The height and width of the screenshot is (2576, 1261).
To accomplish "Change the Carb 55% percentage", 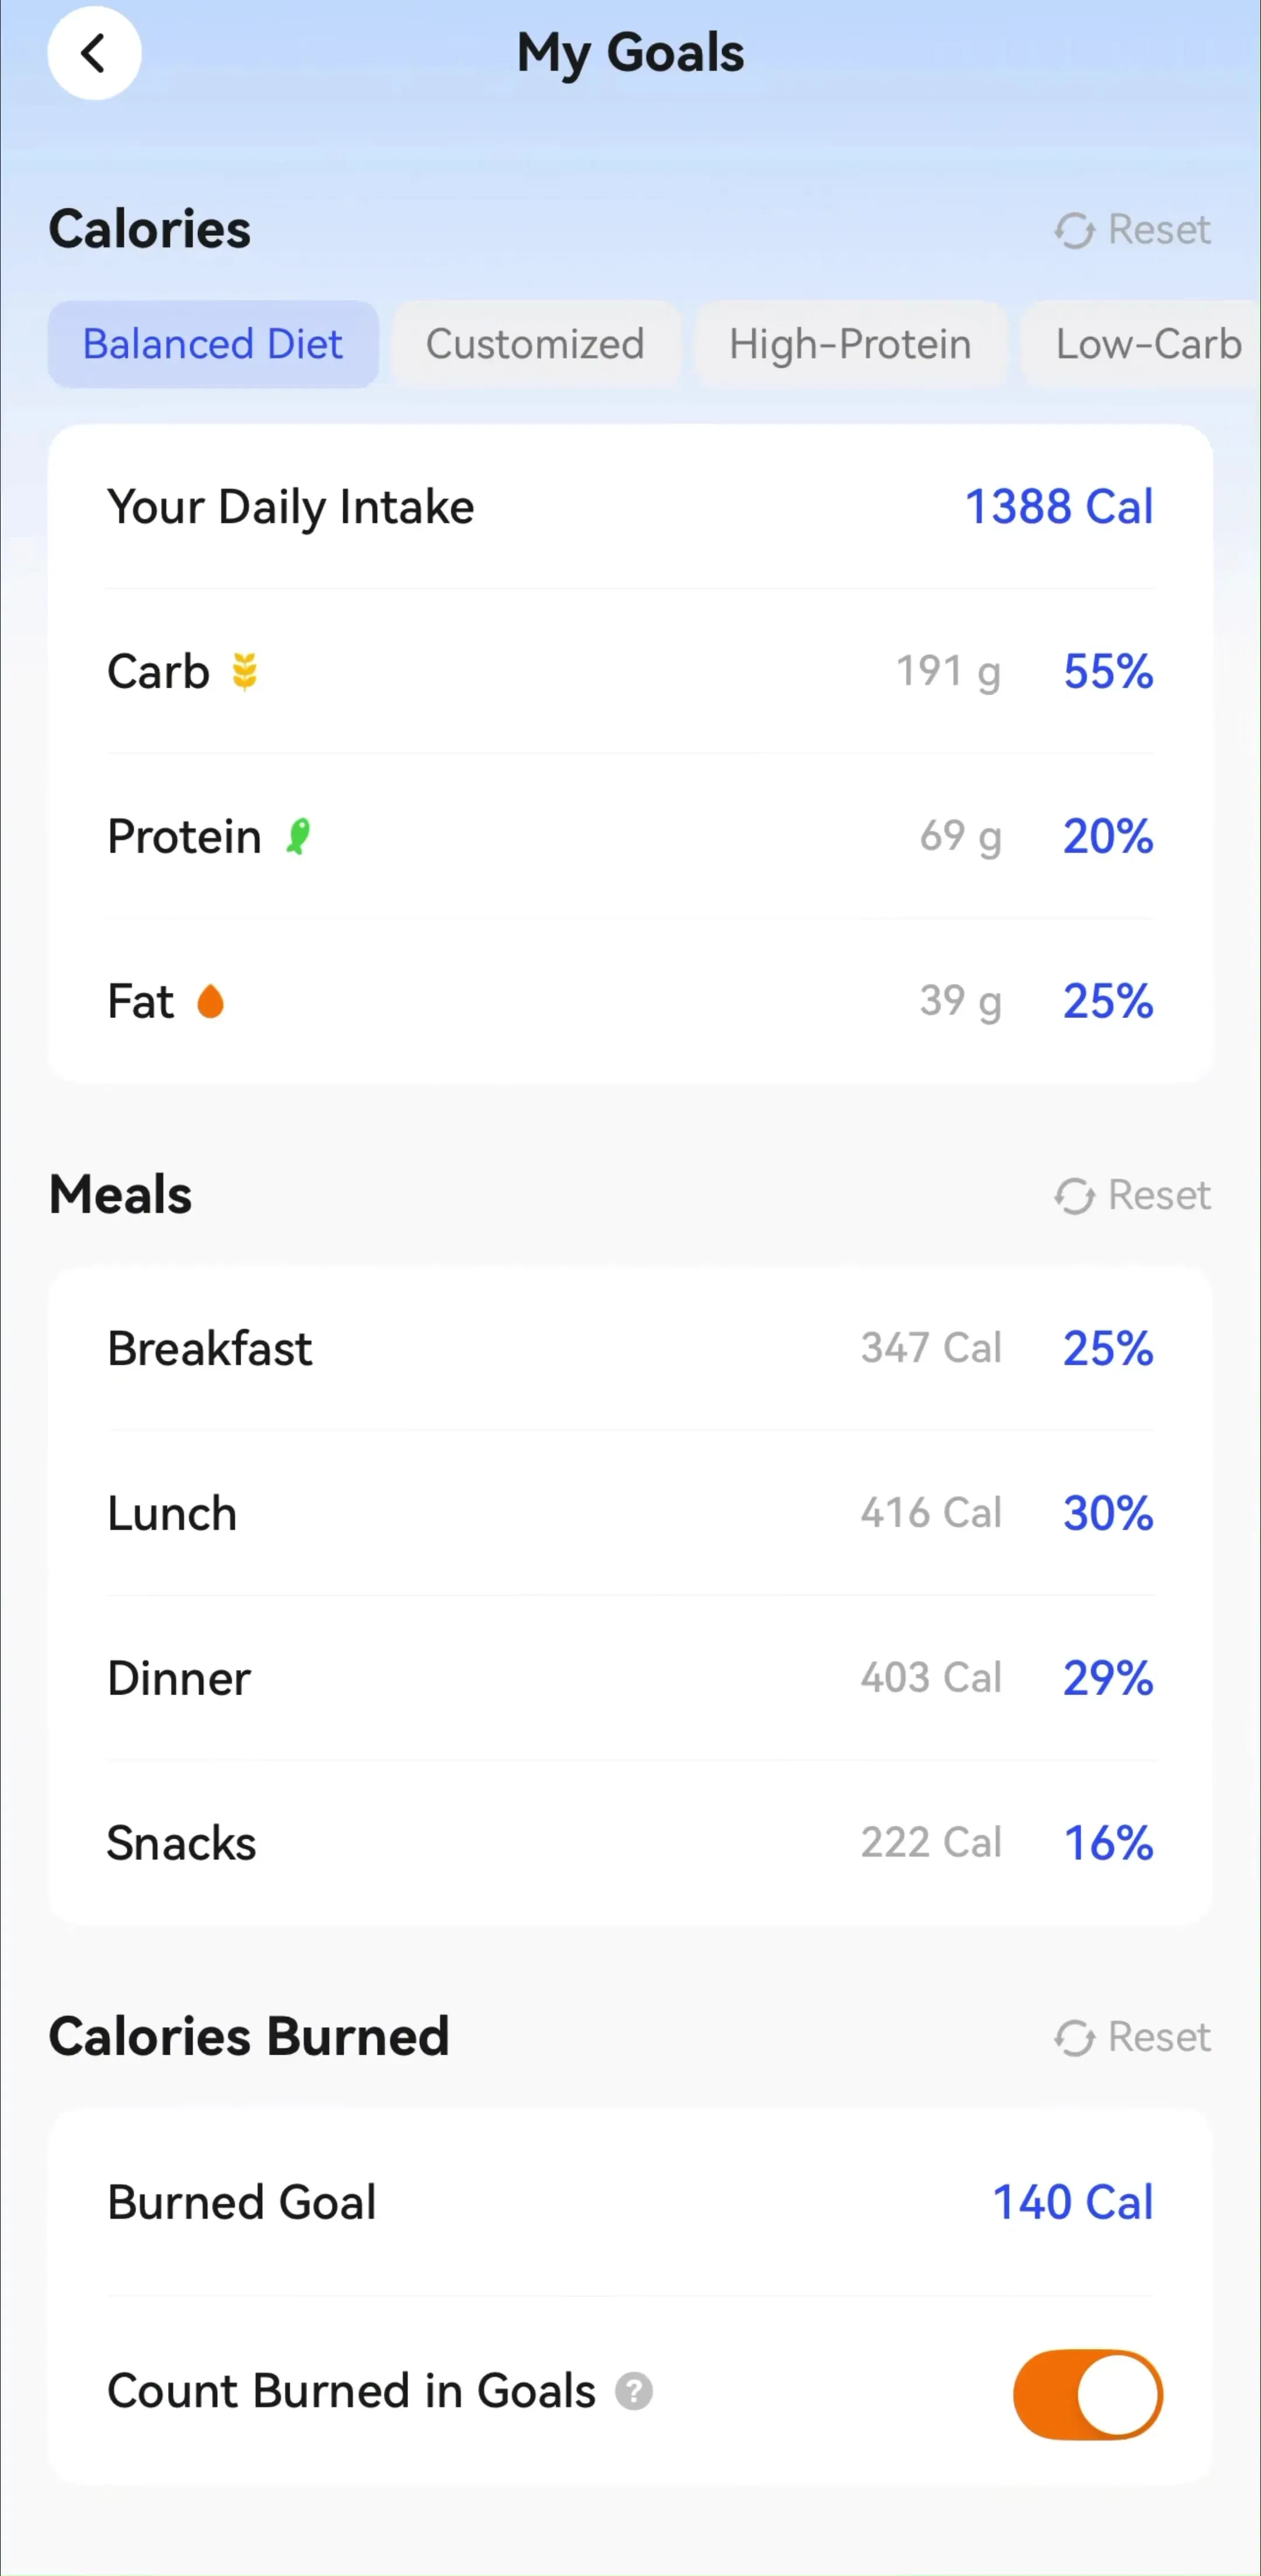I will tap(1108, 672).
